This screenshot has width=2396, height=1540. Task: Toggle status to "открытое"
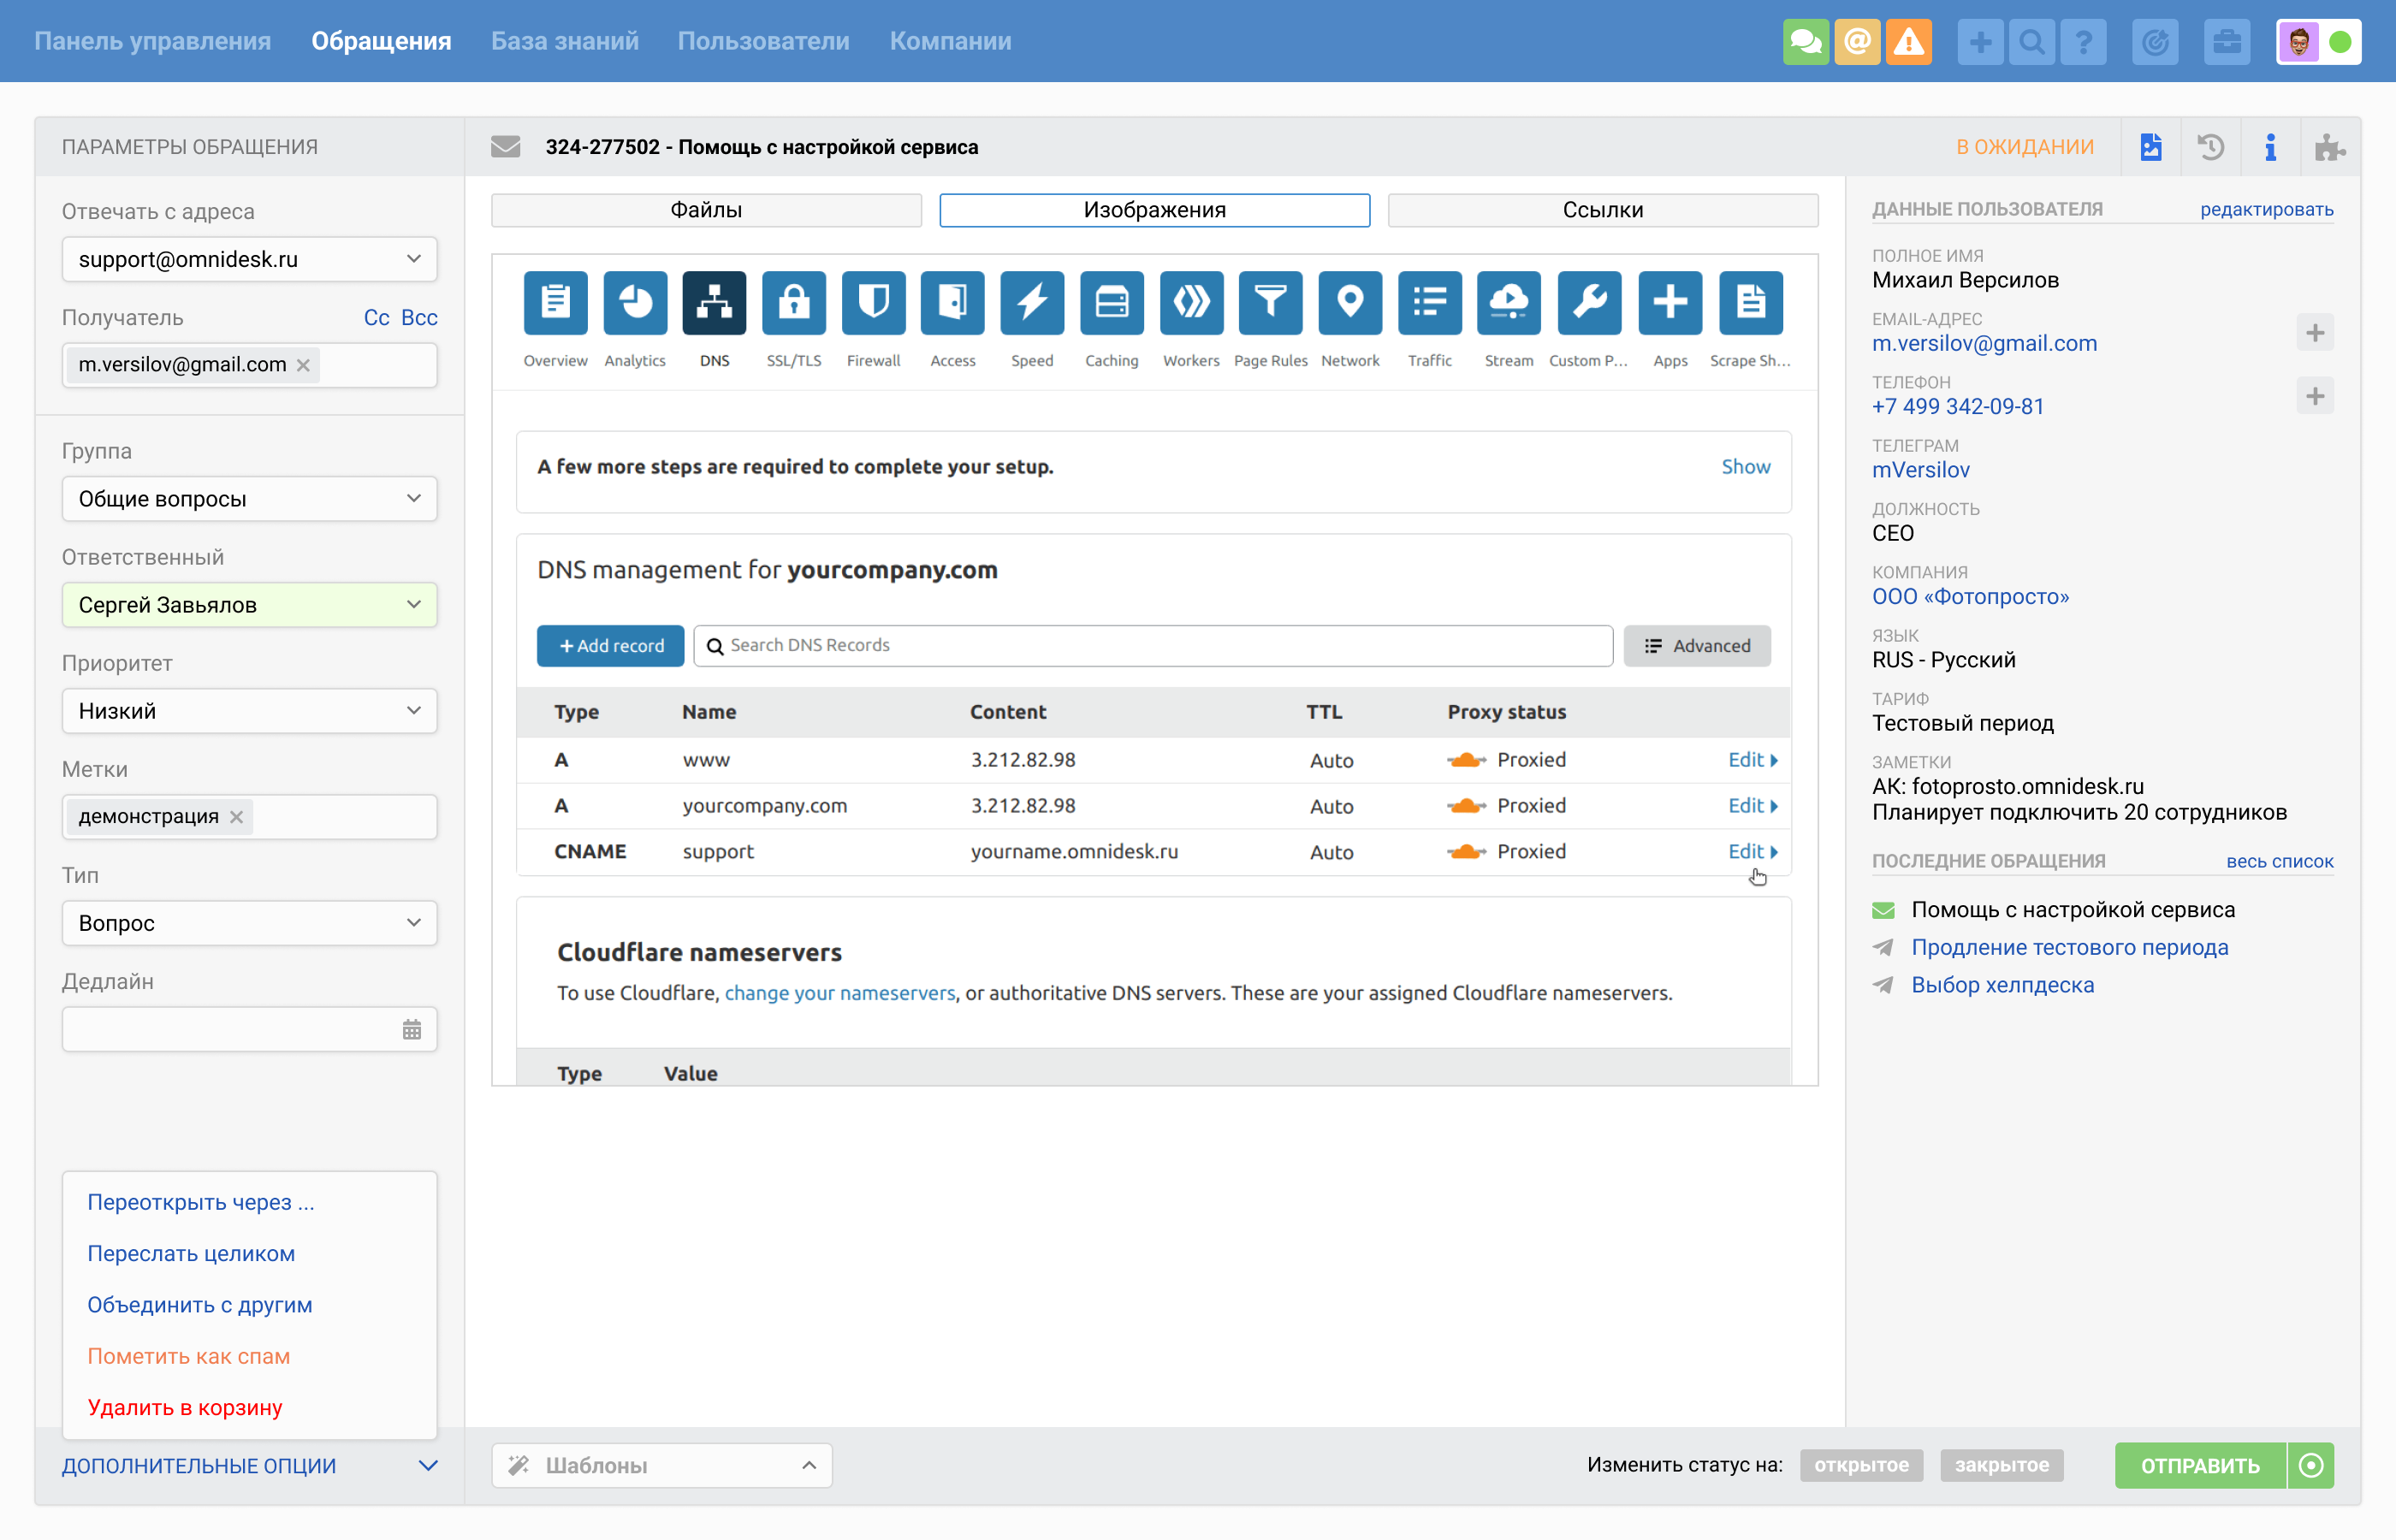pyautogui.click(x=1860, y=1465)
